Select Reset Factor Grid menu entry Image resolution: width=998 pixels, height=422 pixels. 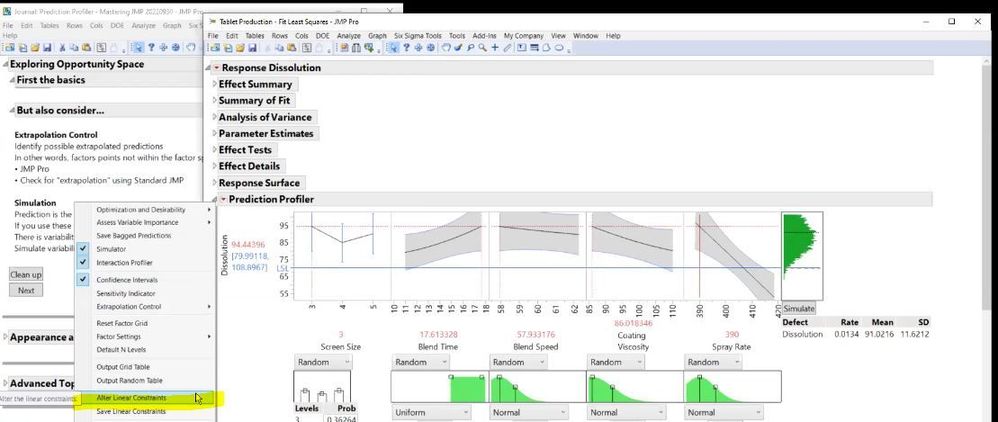(122, 323)
